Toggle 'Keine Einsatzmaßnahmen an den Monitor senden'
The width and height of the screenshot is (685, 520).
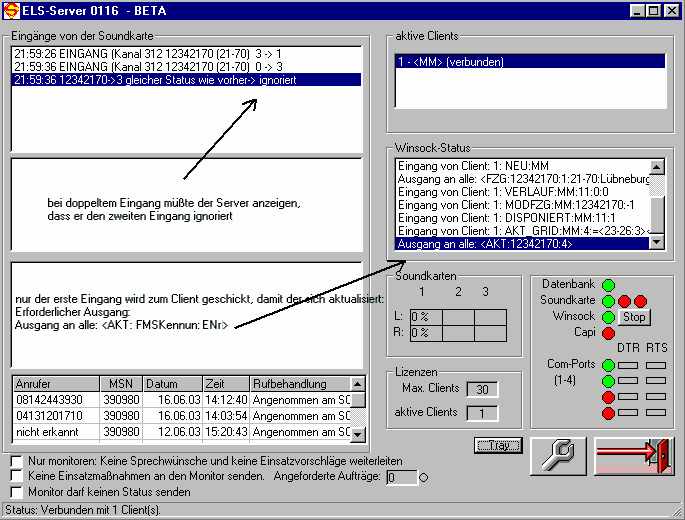[x=16, y=477]
